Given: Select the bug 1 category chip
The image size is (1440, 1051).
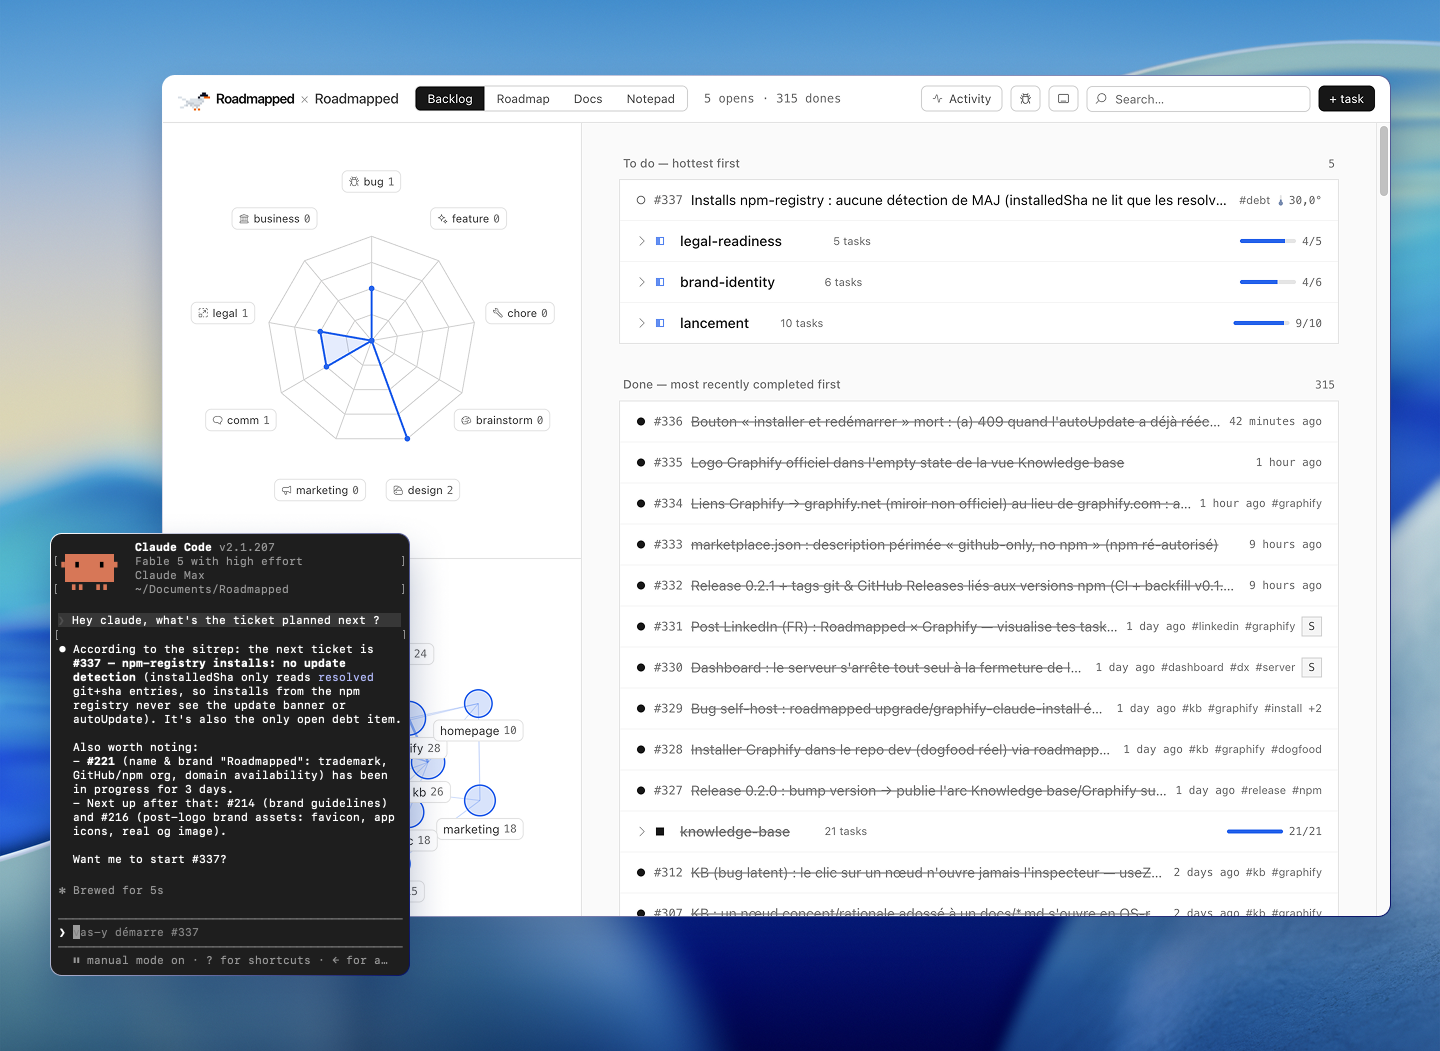Looking at the screenshot, I should [x=371, y=181].
